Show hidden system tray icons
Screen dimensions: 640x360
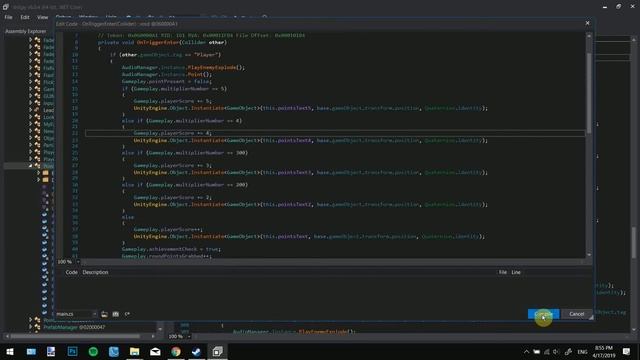tap(526, 352)
